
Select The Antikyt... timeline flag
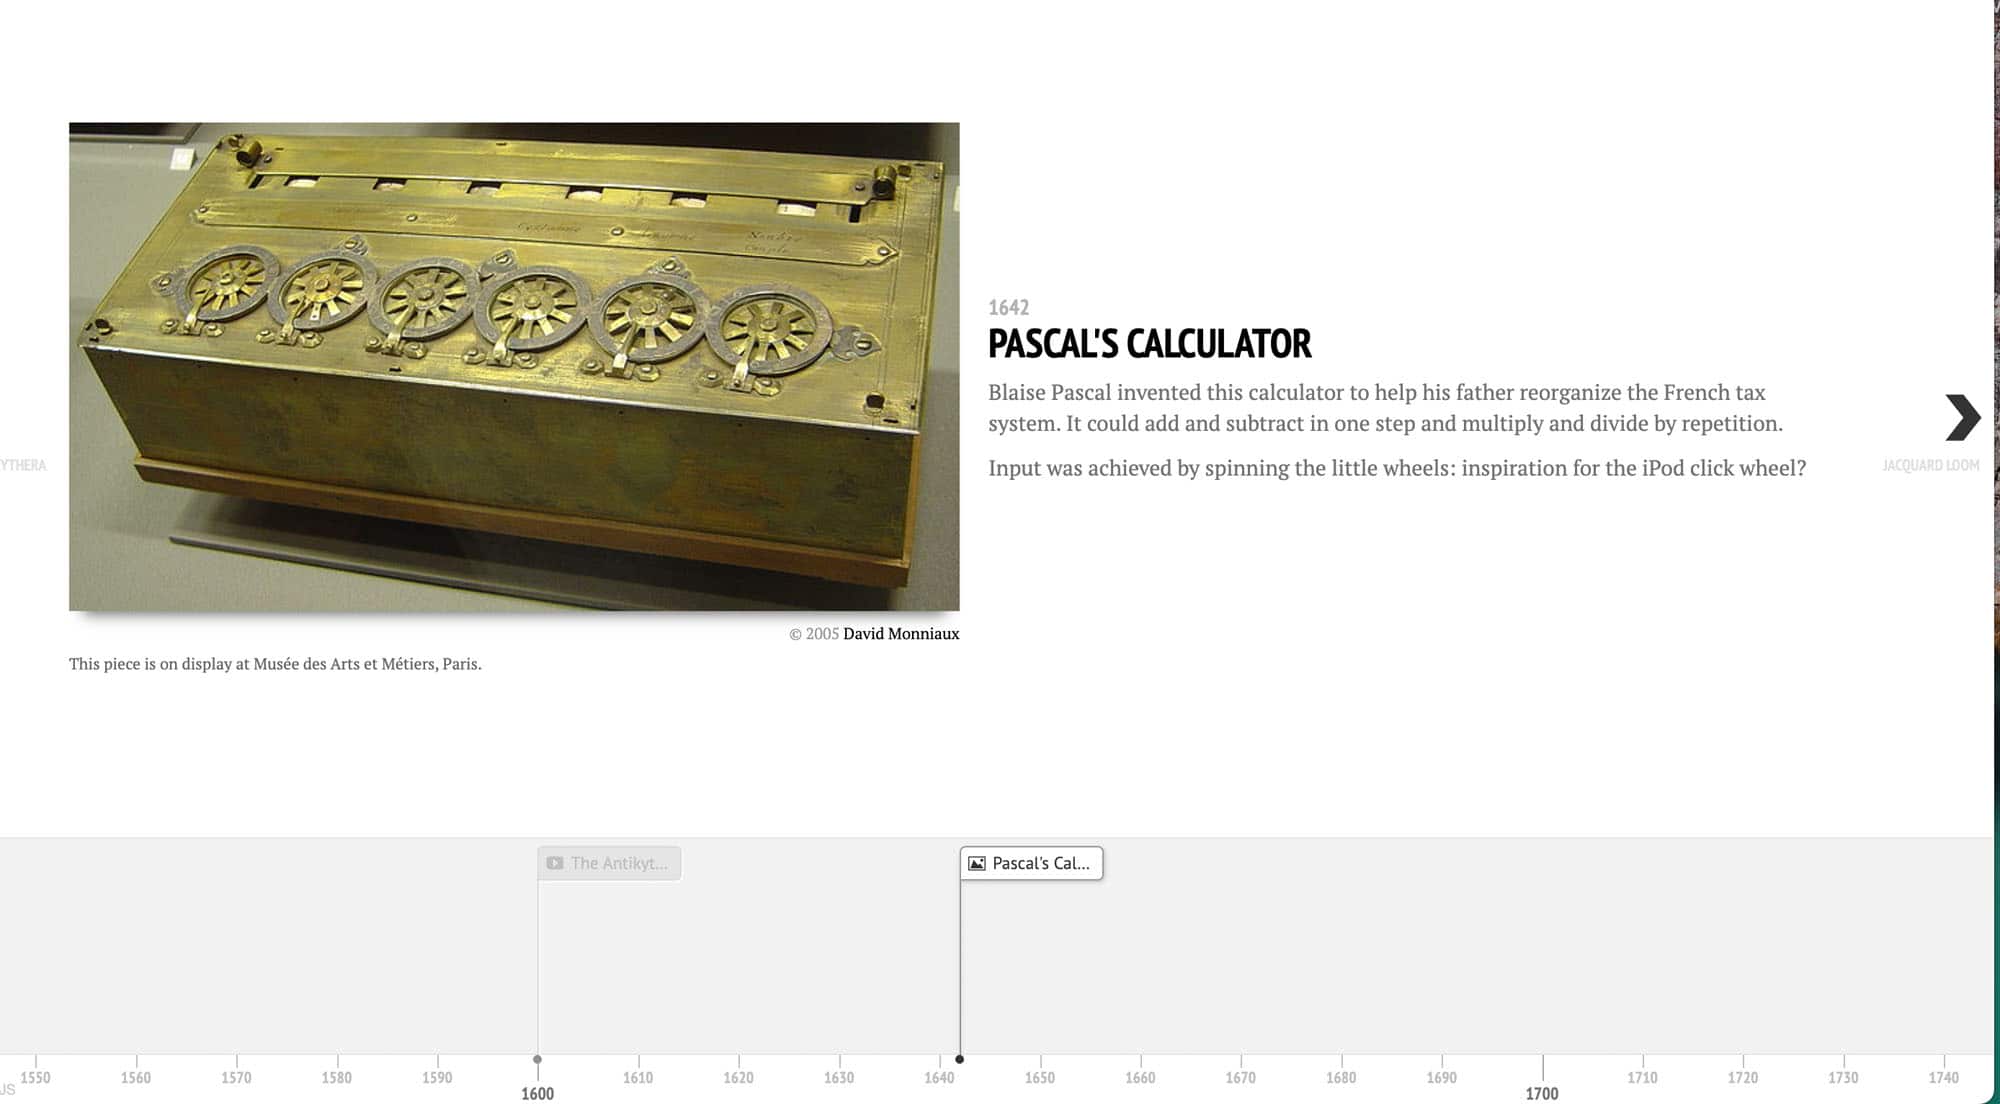pos(609,863)
